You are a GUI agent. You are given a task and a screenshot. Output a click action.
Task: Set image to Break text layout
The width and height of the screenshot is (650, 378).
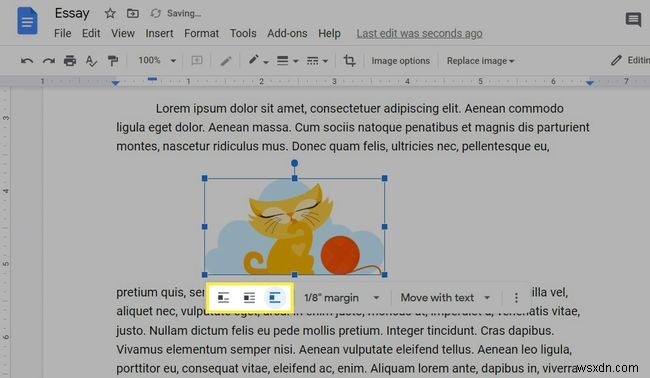click(x=275, y=298)
